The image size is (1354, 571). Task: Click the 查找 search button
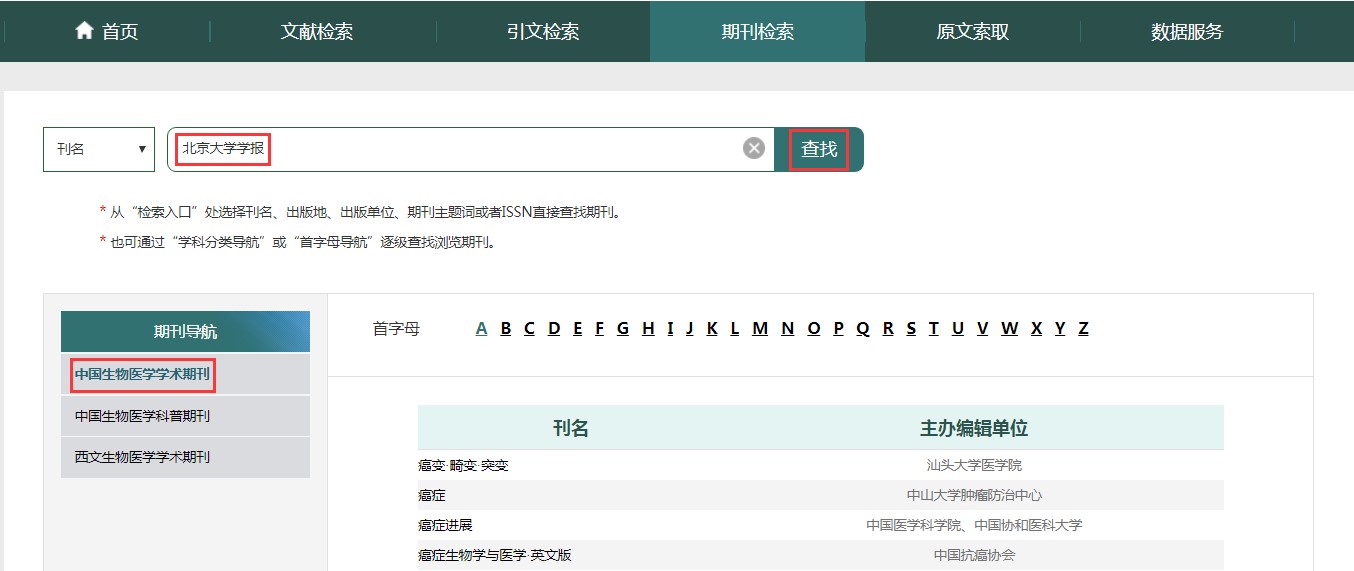tap(819, 149)
